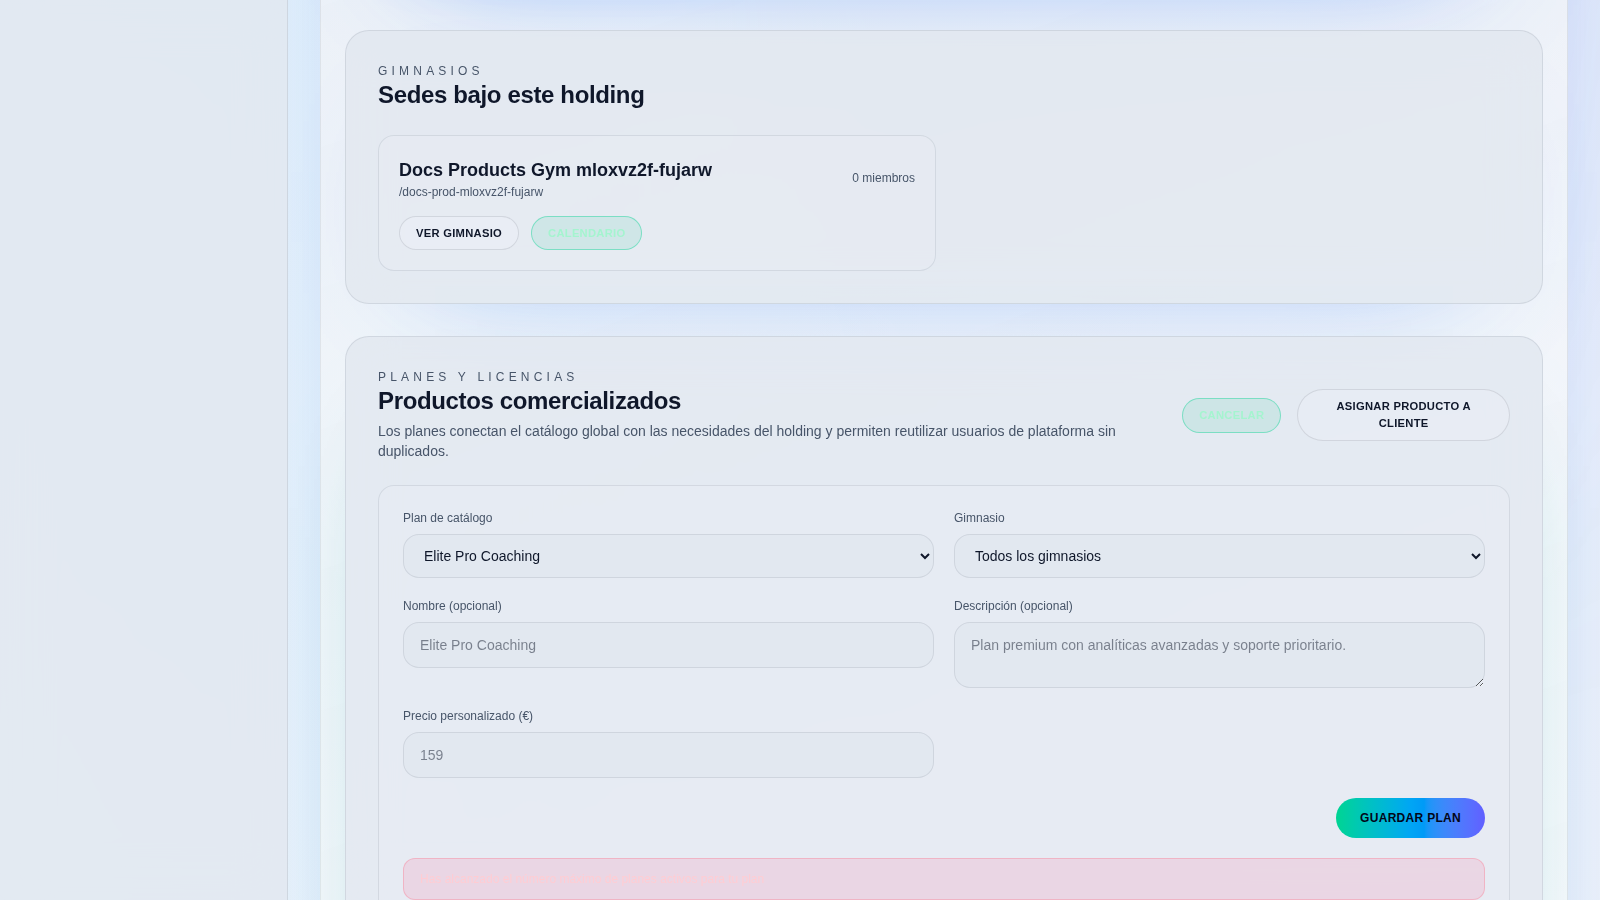Focus the Nombre (opcional) input field

(x=667, y=645)
